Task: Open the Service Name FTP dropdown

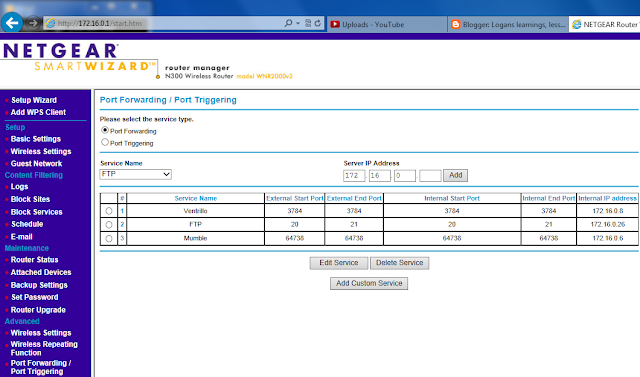Action: 136,174
